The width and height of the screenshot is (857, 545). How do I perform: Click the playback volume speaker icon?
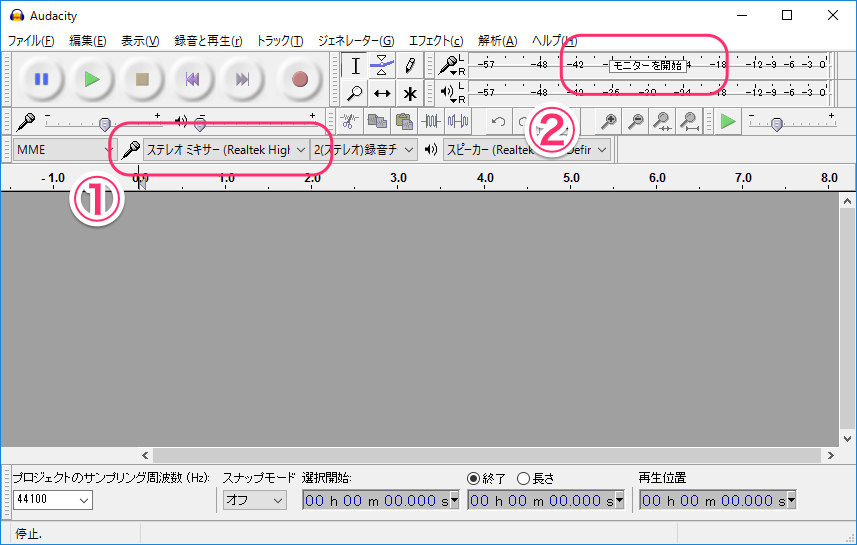click(x=180, y=121)
